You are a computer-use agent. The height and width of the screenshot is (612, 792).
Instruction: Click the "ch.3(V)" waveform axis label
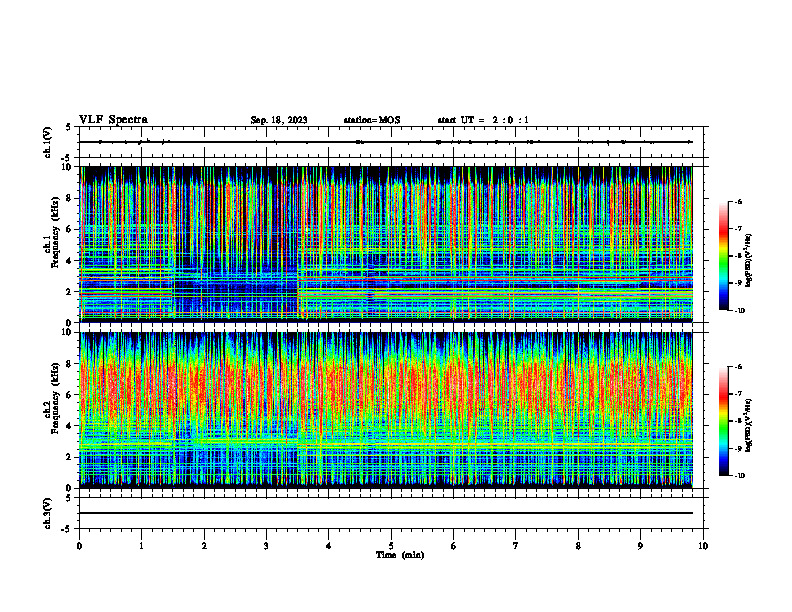point(47,513)
